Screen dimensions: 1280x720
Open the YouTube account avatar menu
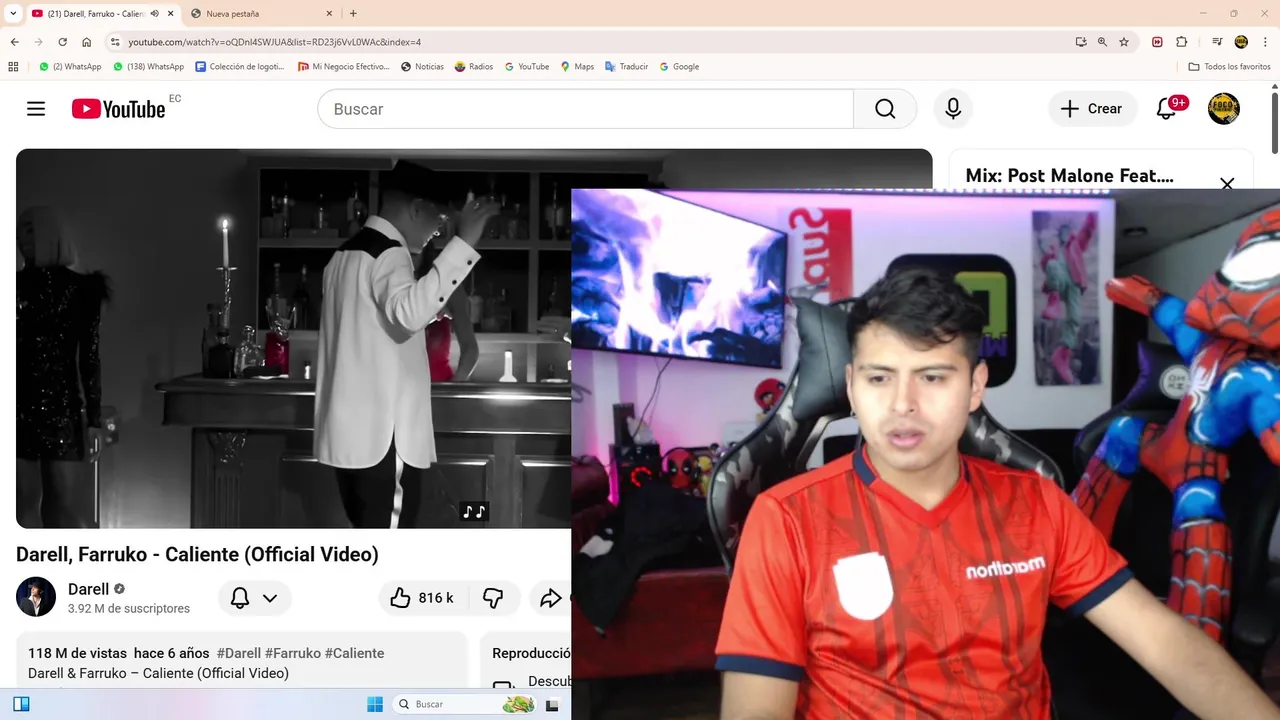click(x=1224, y=109)
